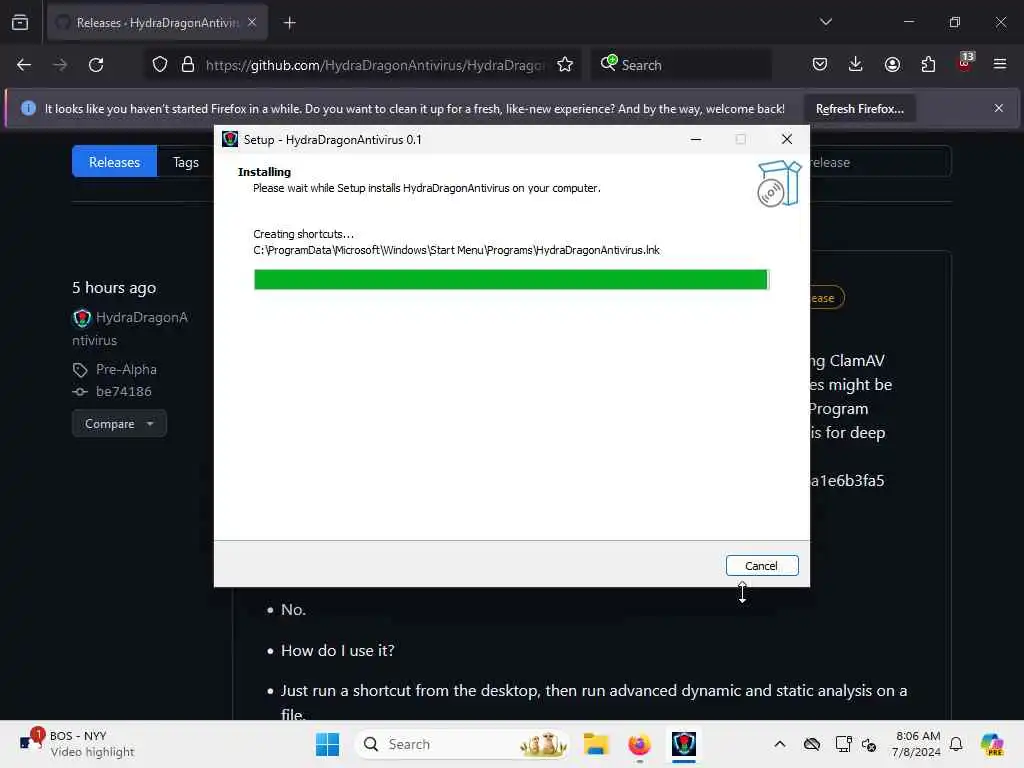Click the Start Menu shortcut path text
This screenshot has height=768, width=1024.
coord(456,250)
